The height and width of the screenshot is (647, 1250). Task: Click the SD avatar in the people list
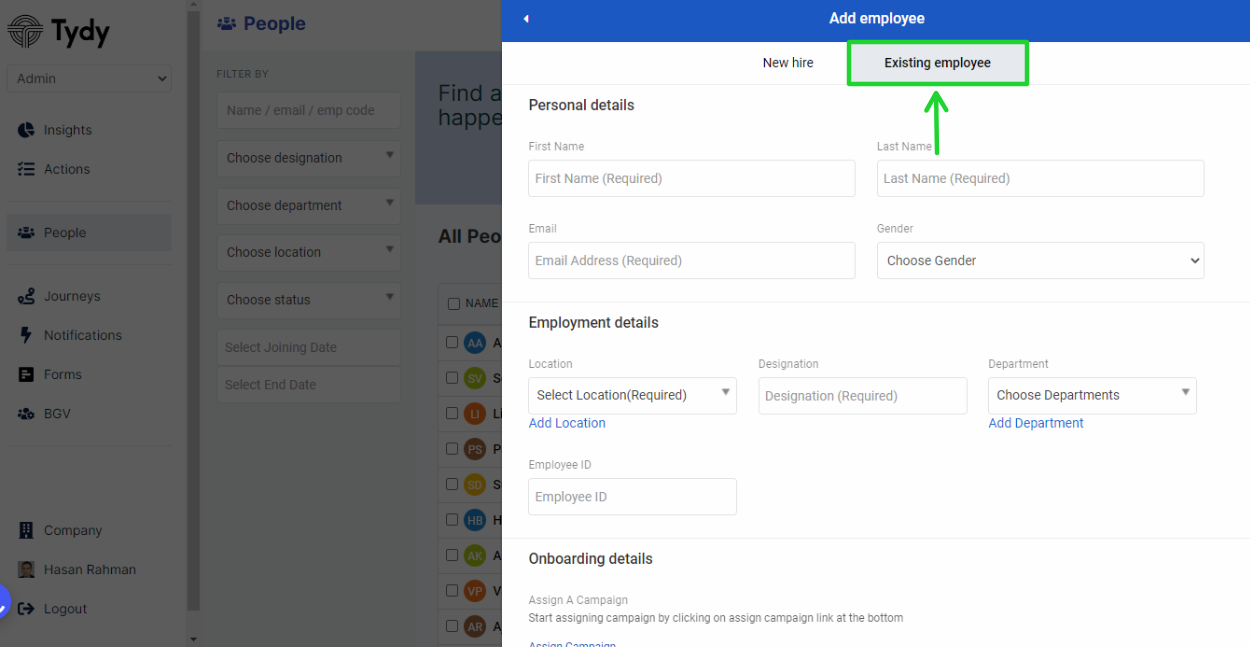(x=475, y=484)
